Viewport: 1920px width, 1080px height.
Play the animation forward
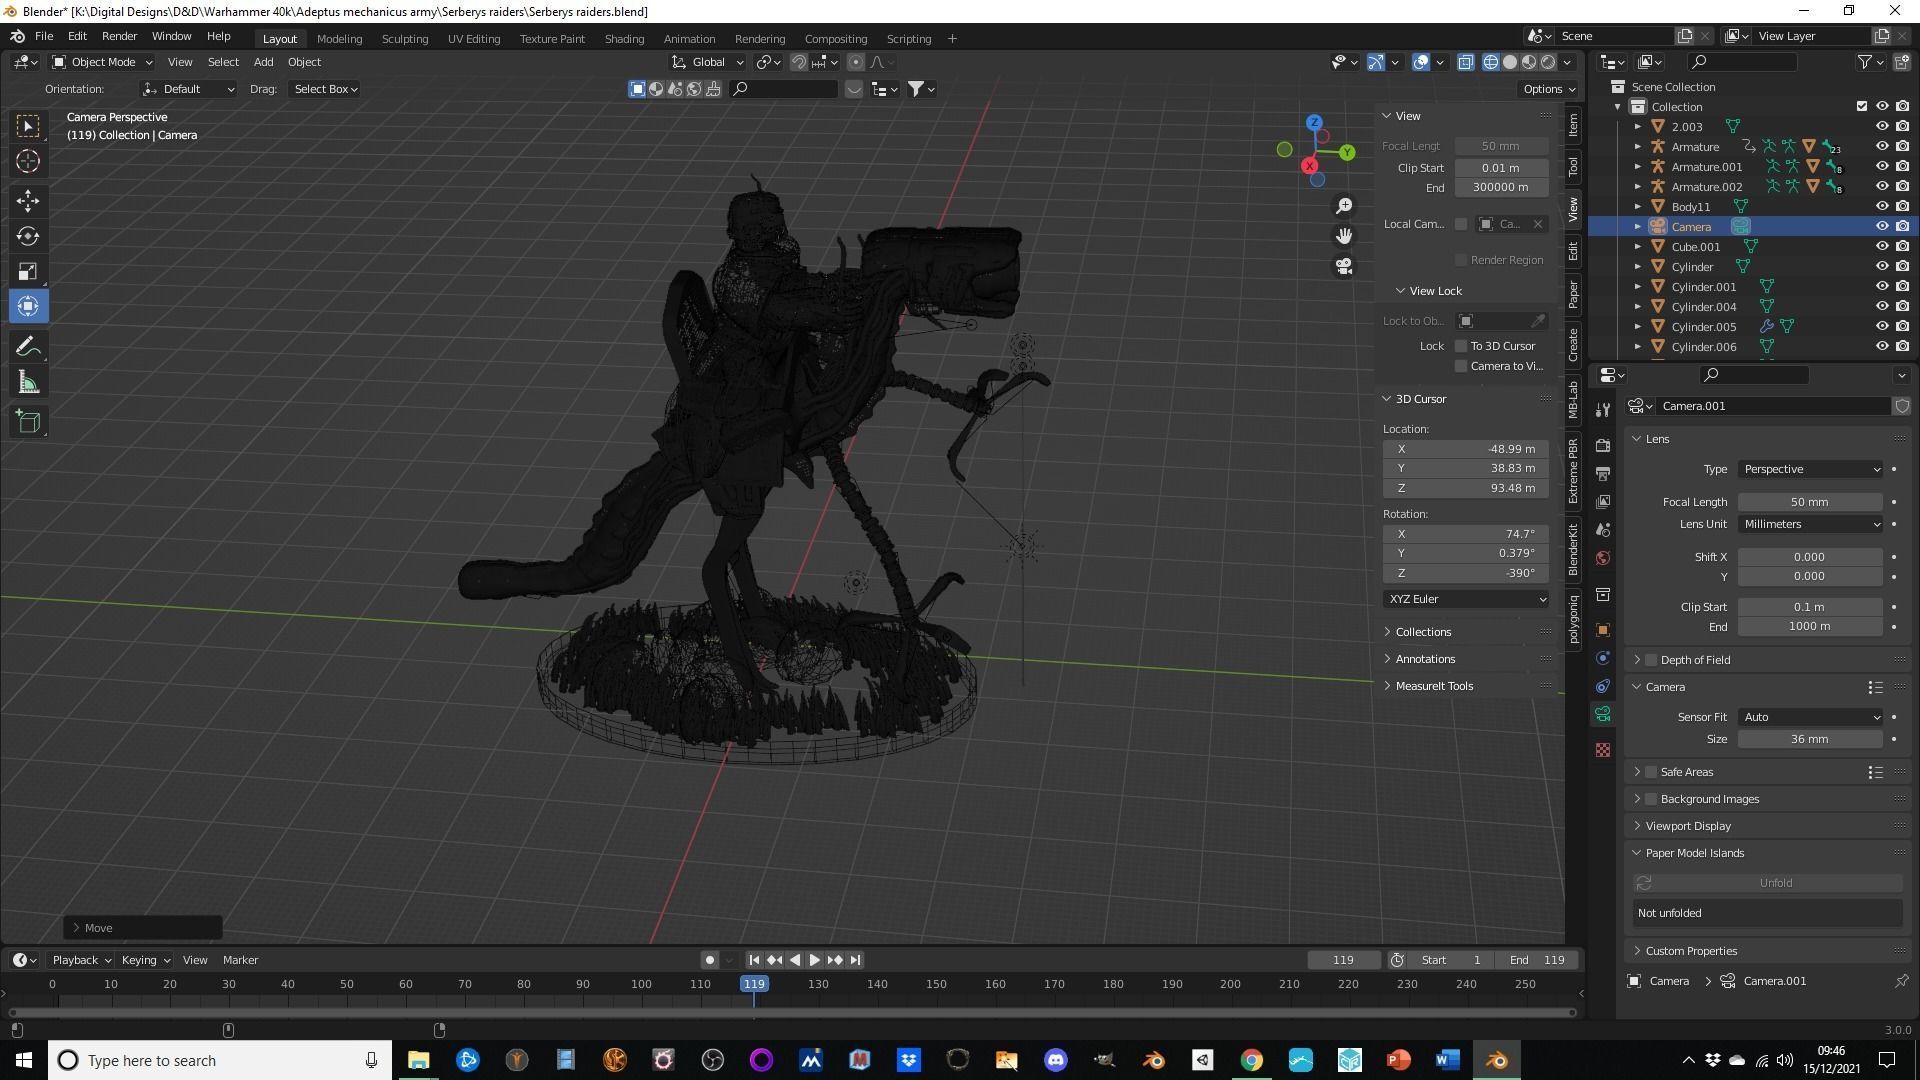(x=815, y=960)
